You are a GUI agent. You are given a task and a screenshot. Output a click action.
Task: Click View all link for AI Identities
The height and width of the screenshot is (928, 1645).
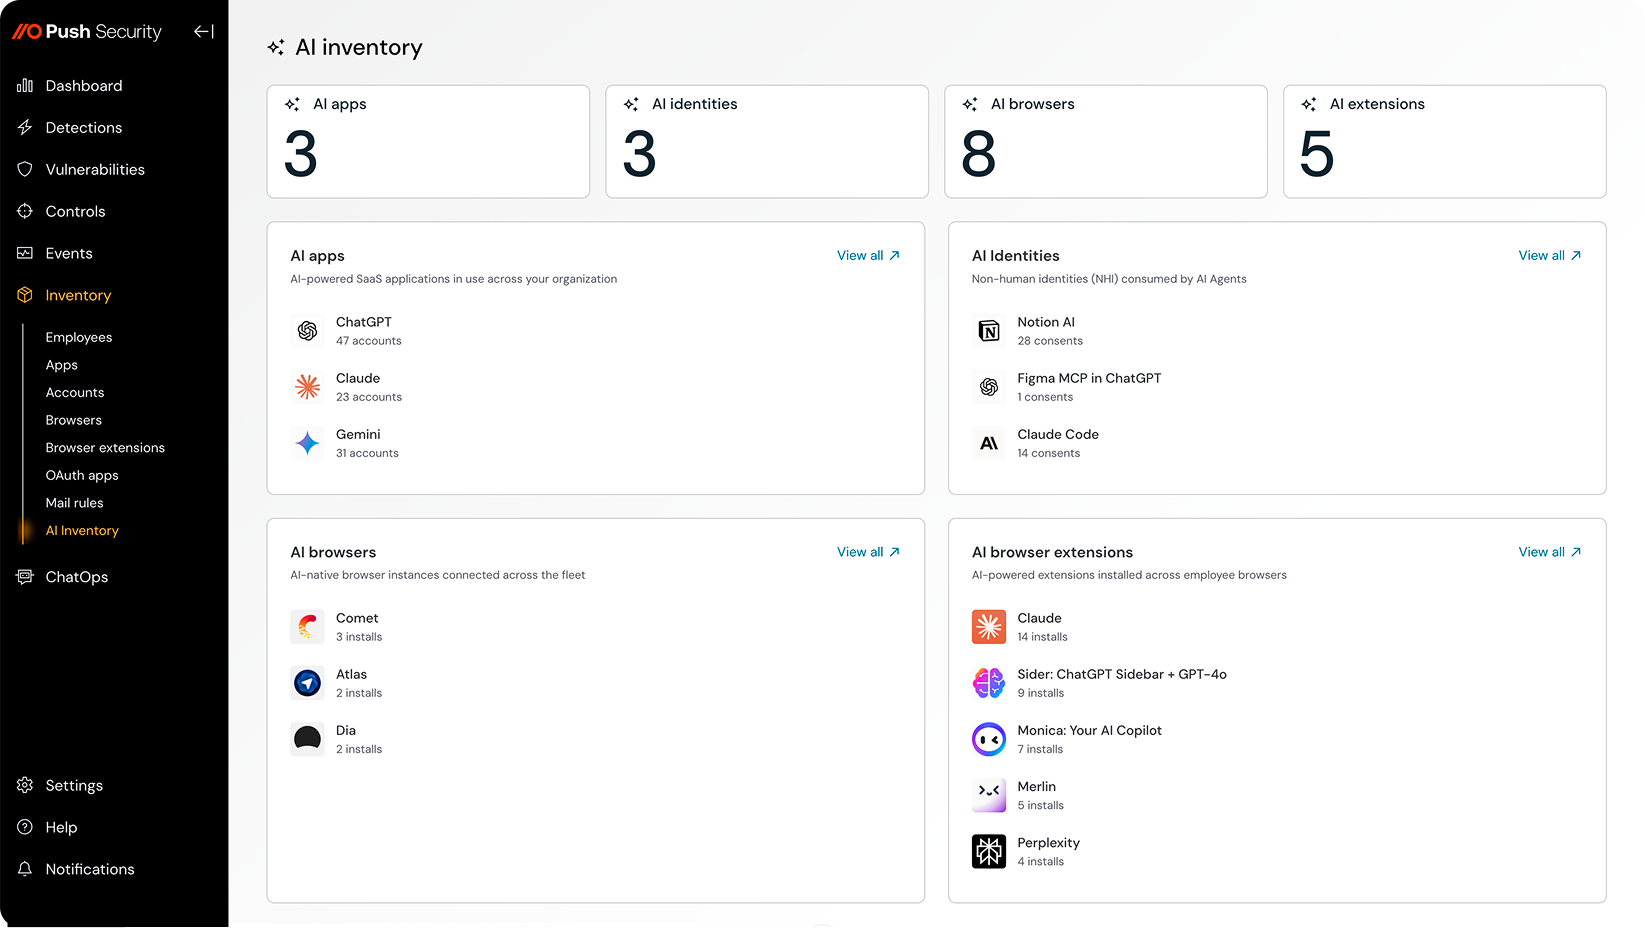point(1548,256)
